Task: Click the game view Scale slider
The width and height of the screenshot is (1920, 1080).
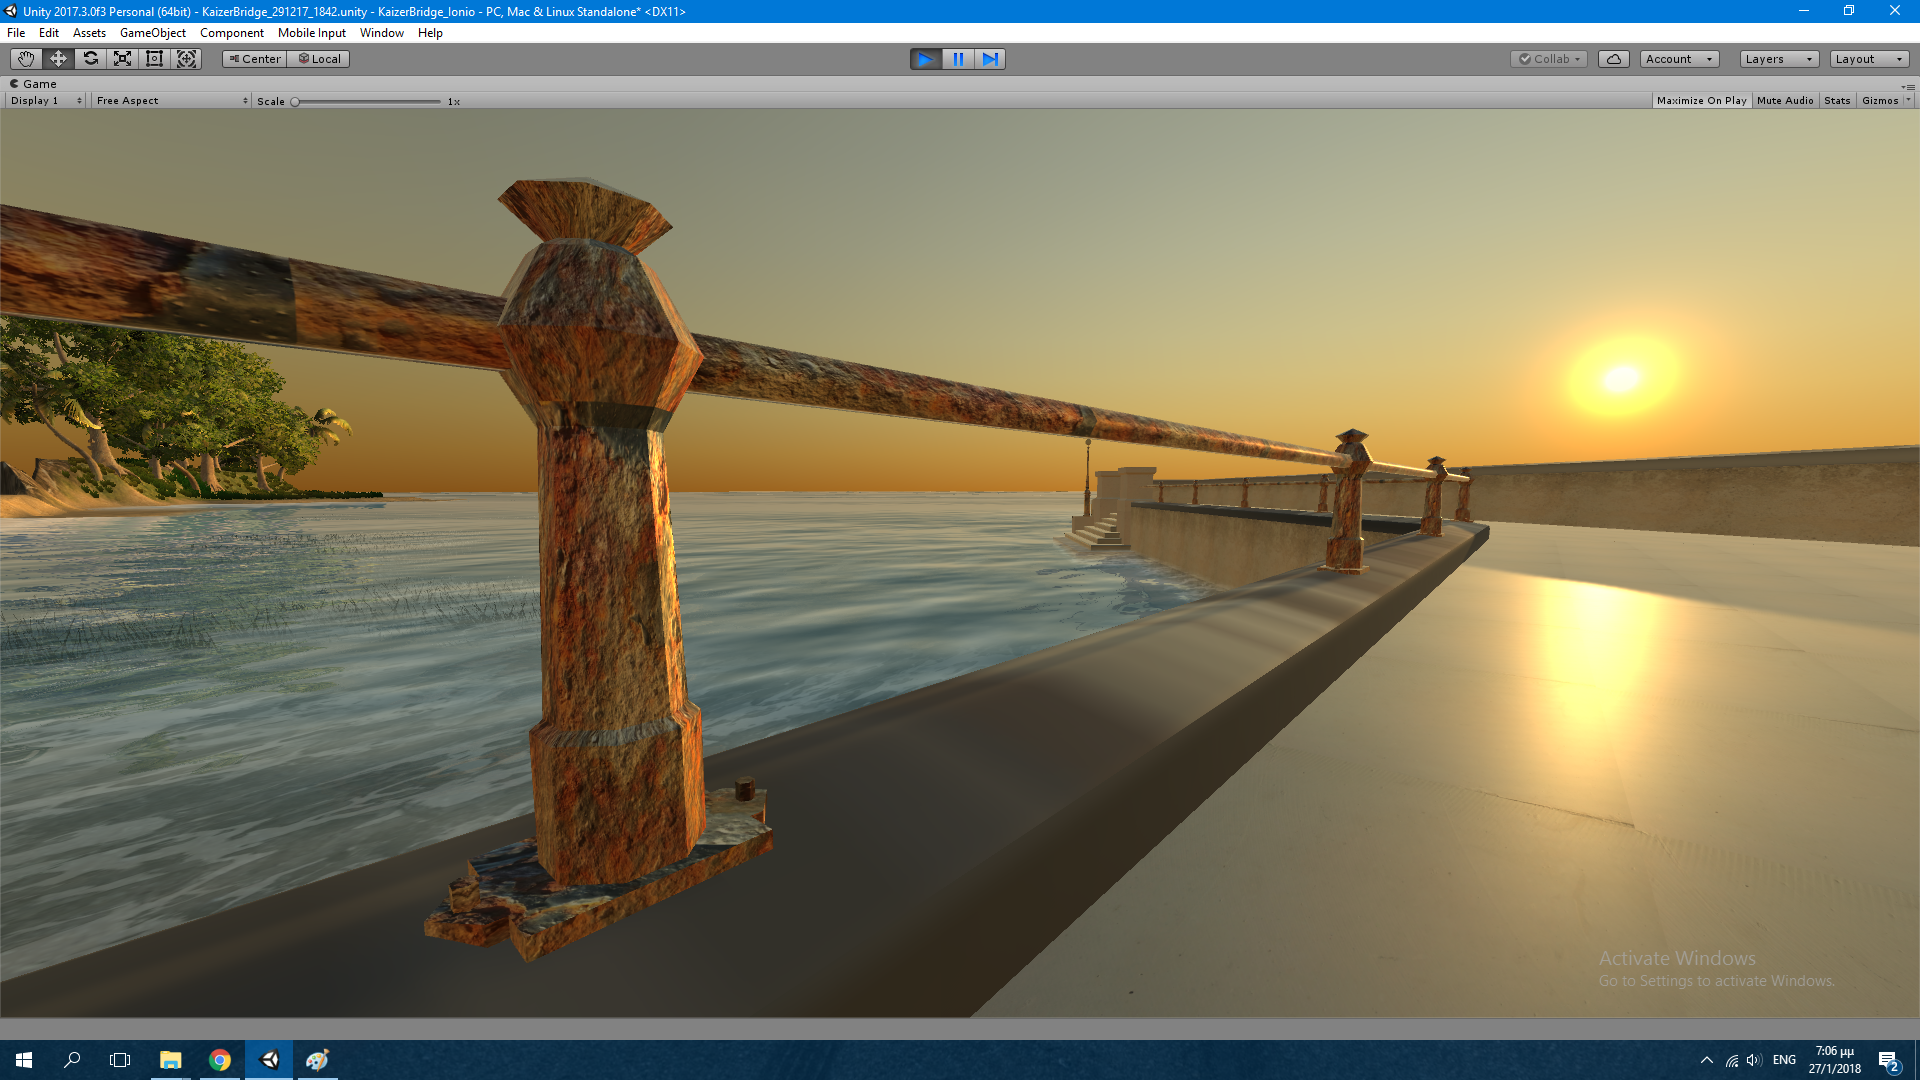Action: [x=367, y=102]
